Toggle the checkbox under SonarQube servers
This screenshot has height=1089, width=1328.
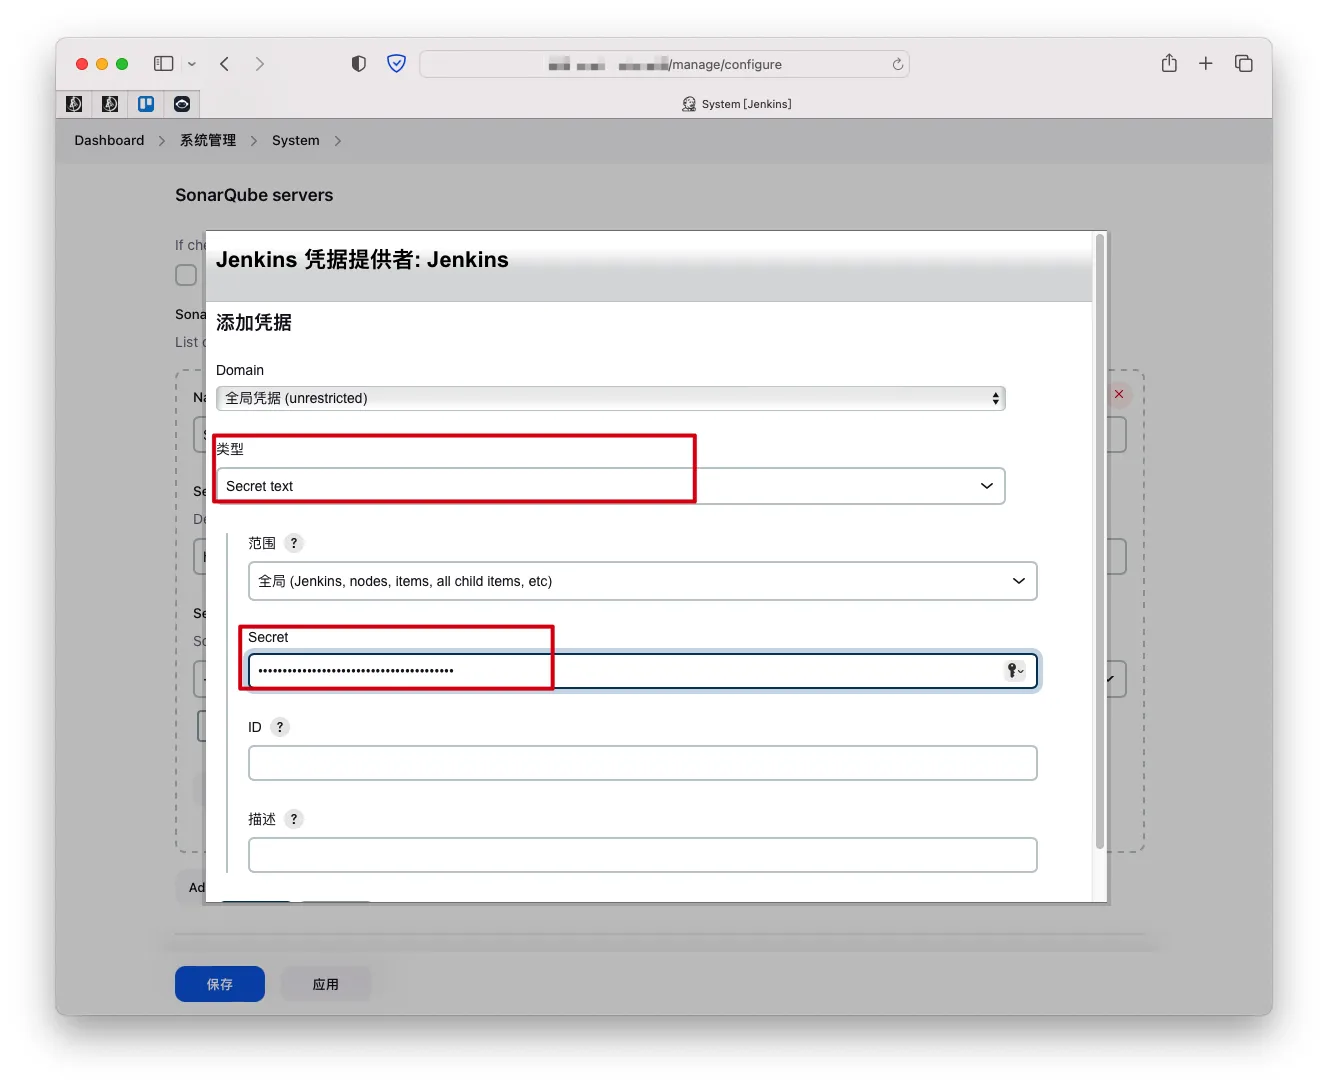pyautogui.click(x=186, y=275)
